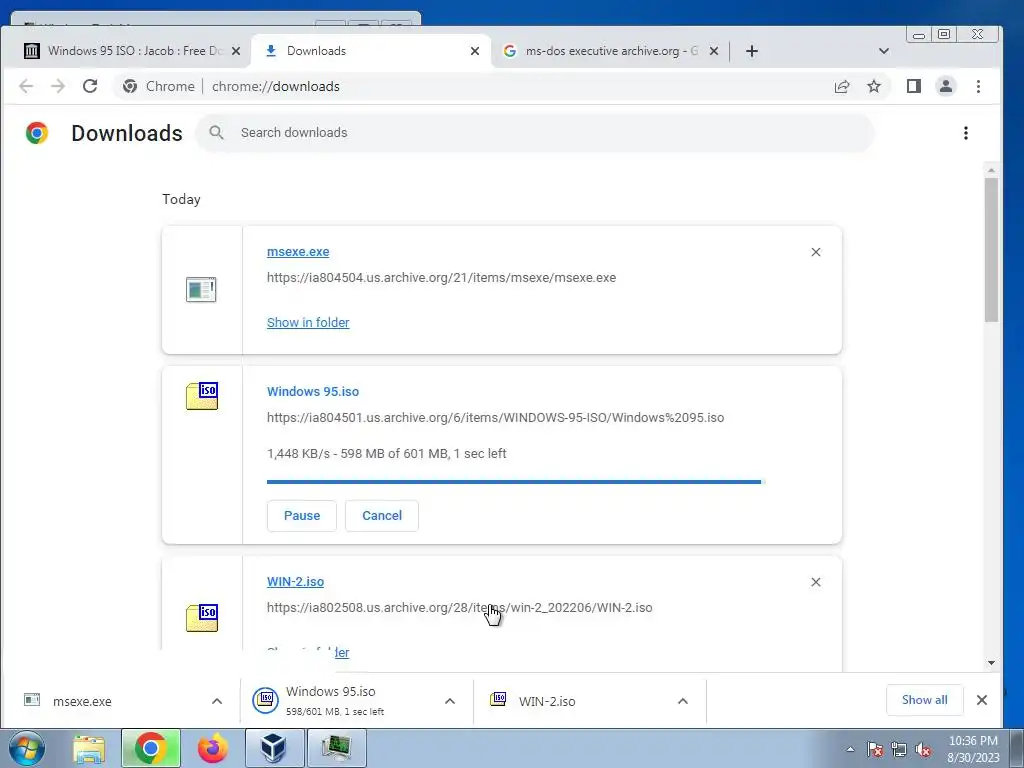
Task: Close the ms-dos executive Google tab
Action: tap(714, 51)
